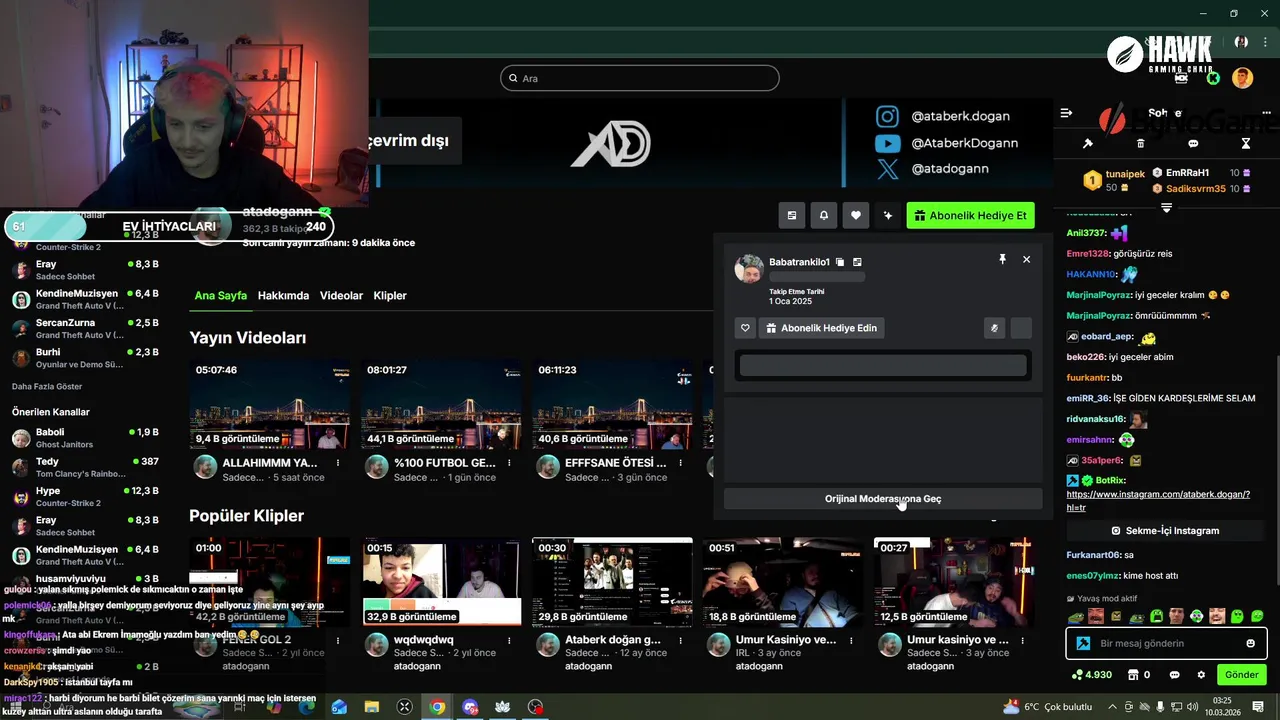Click the sparkle icon next to heart
The height and width of the screenshot is (720, 1280).
[x=888, y=215]
